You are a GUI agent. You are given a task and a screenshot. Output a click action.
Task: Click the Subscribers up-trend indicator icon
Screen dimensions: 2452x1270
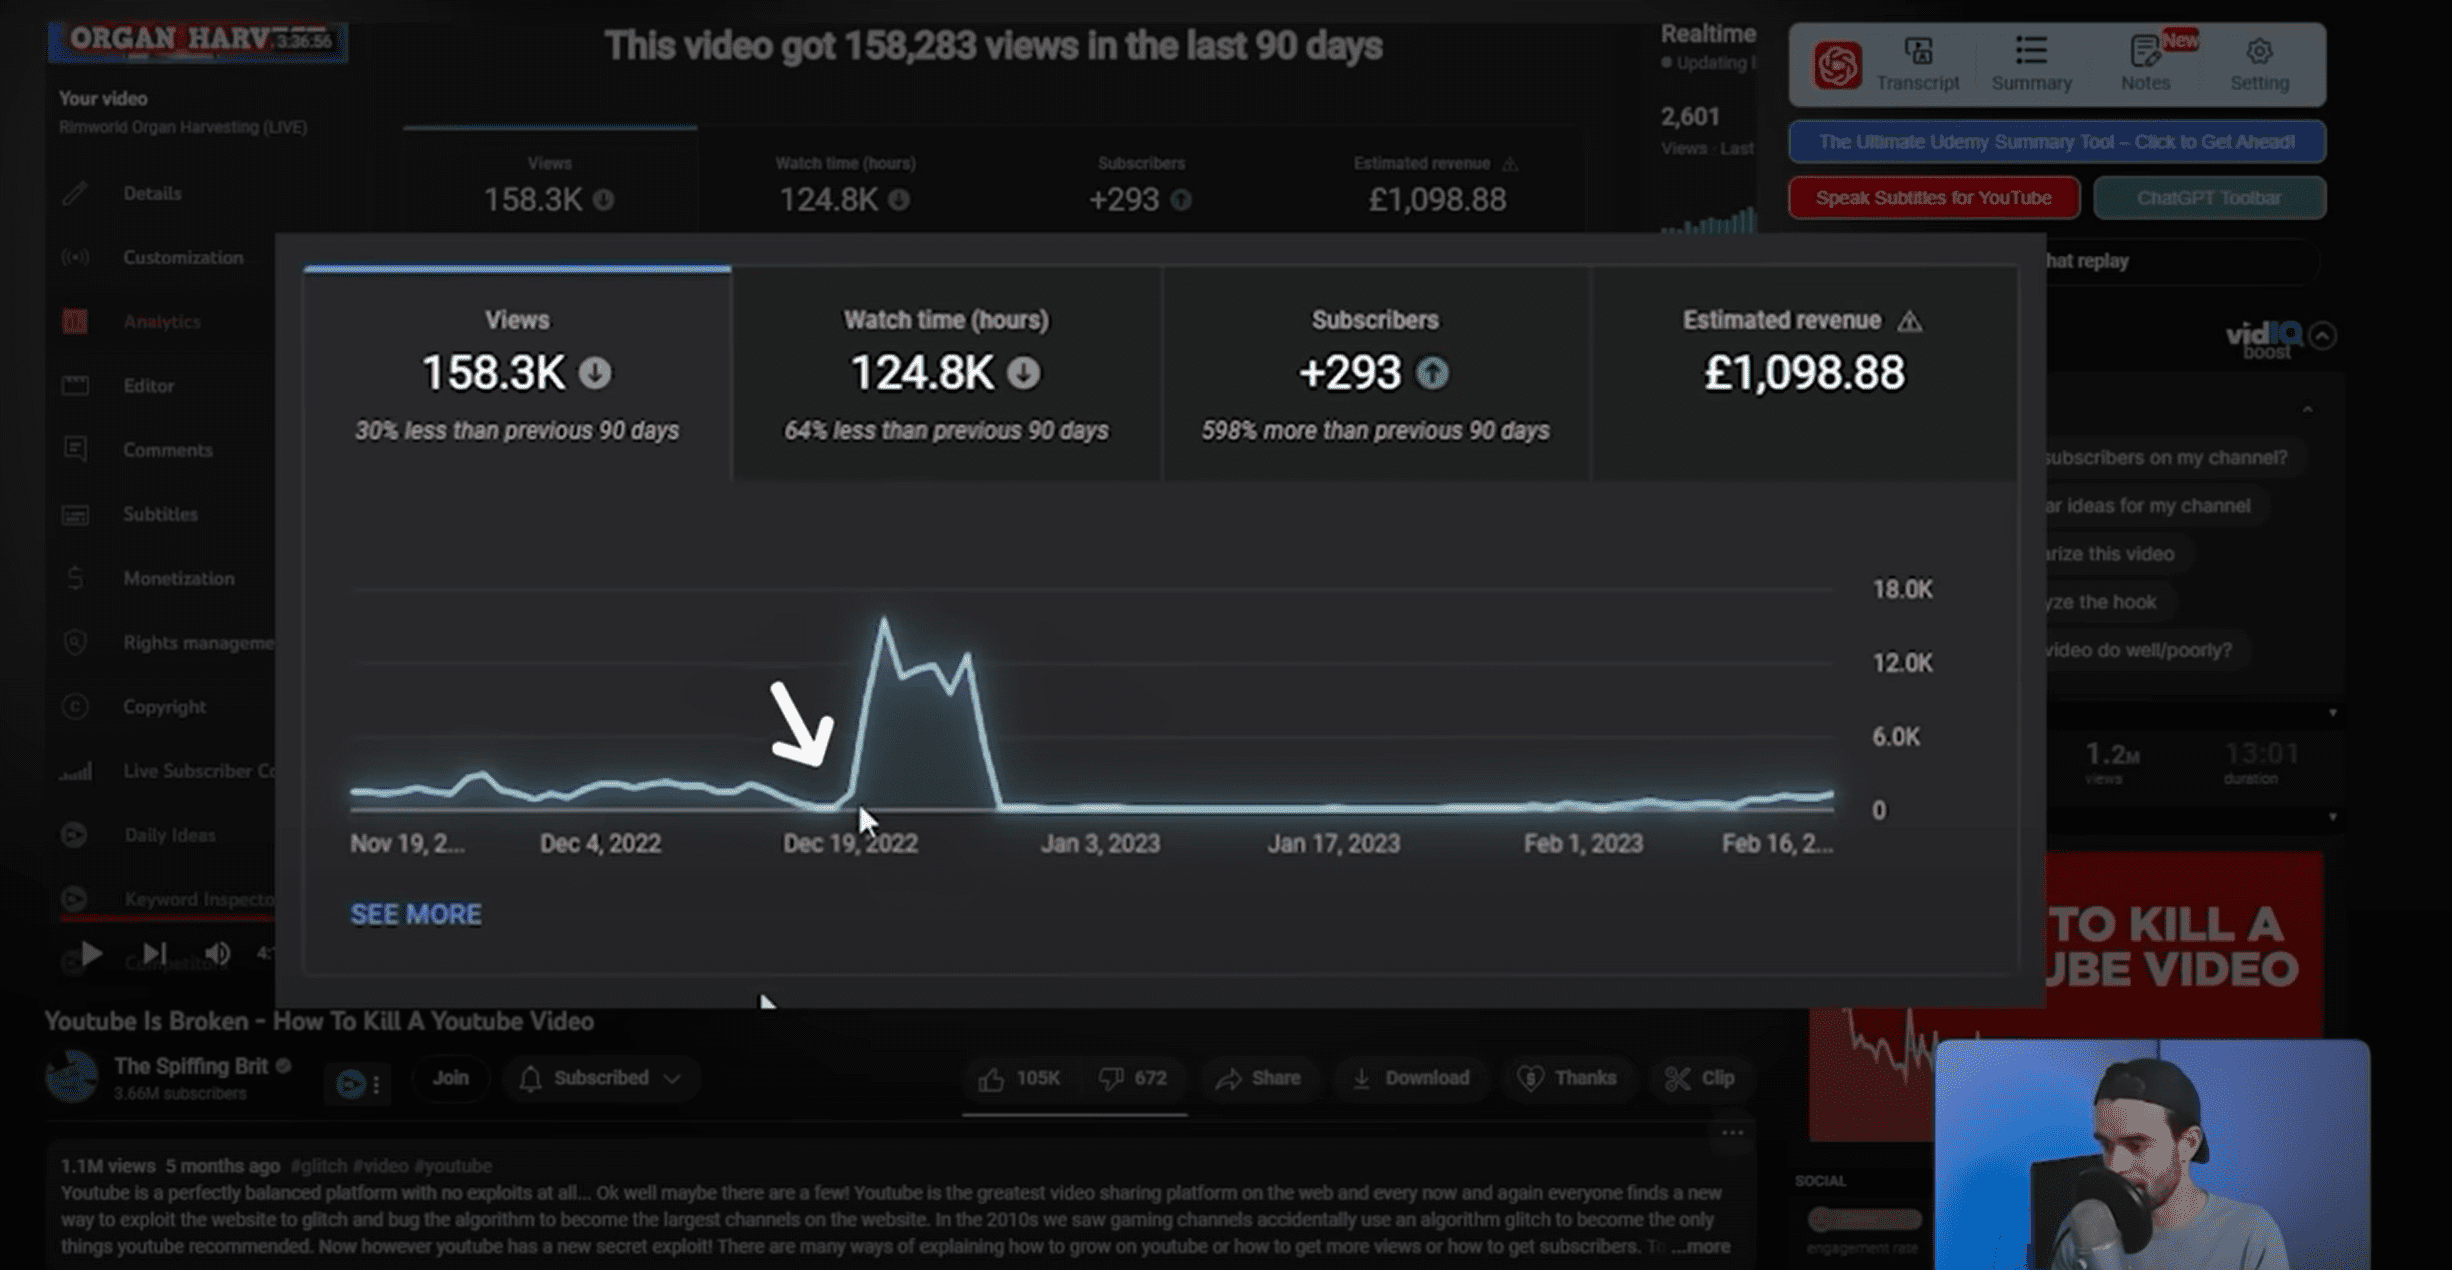pyautogui.click(x=1432, y=373)
